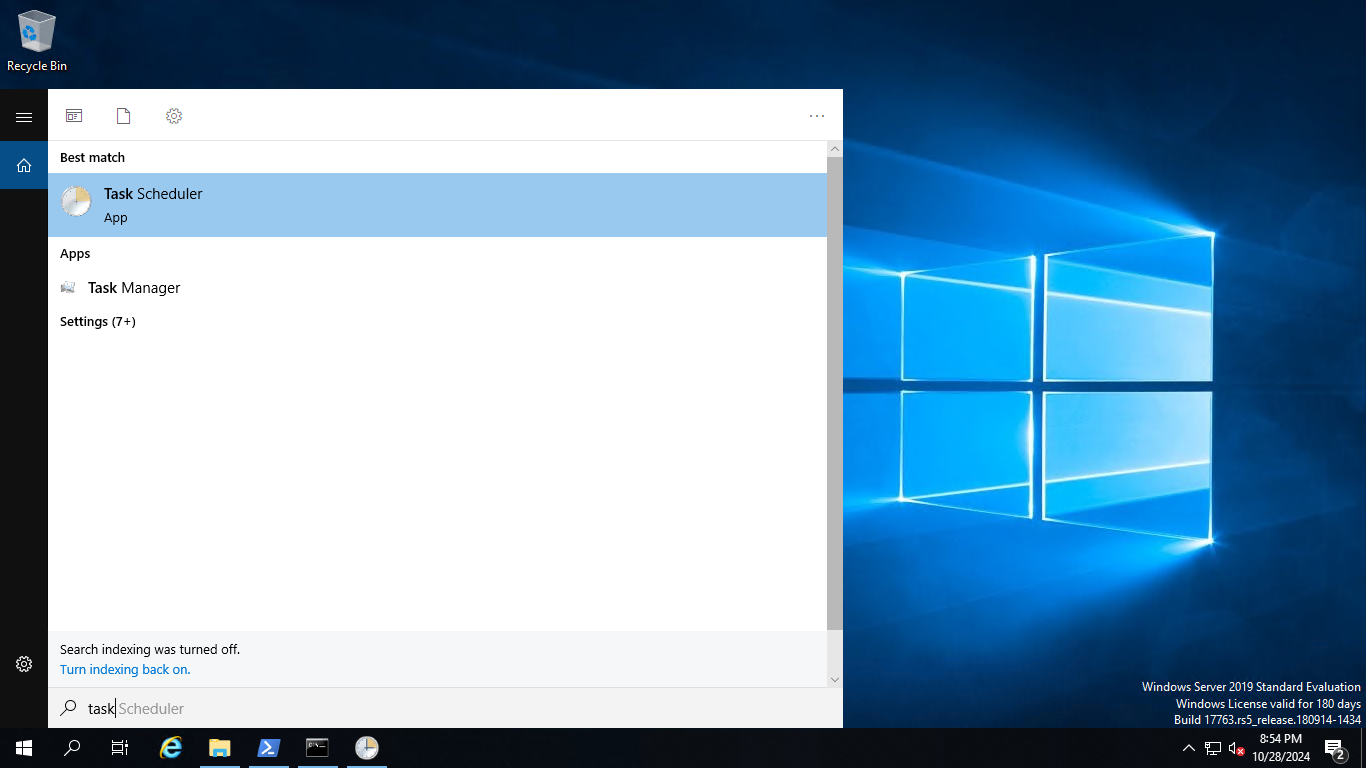Screen dimensions: 1366x768
Task: Open File Explorer from taskbar
Action: (220, 748)
